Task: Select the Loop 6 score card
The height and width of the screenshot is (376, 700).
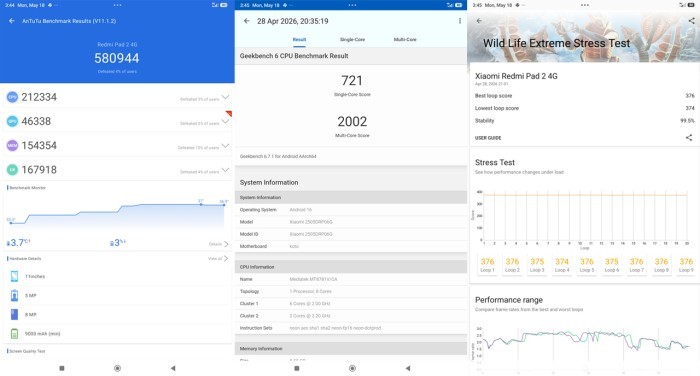Action: point(612,264)
